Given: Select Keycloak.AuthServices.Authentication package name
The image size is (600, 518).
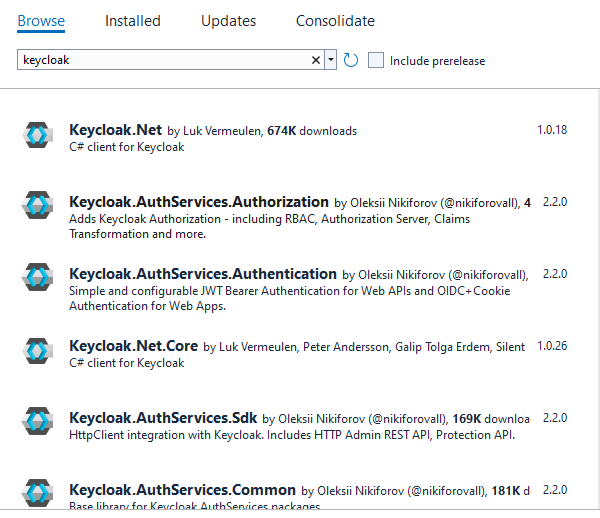Looking at the screenshot, I should (x=203, y=274).
